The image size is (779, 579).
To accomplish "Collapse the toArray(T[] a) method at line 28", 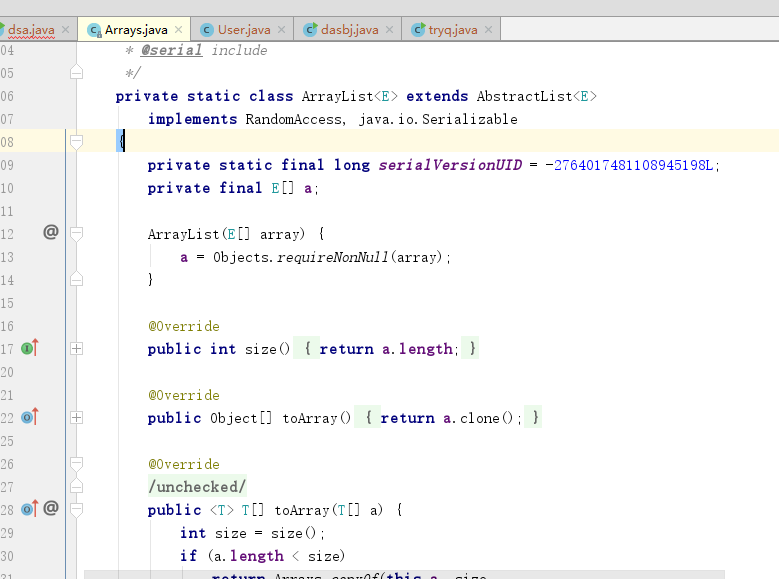I will [77, 510].
